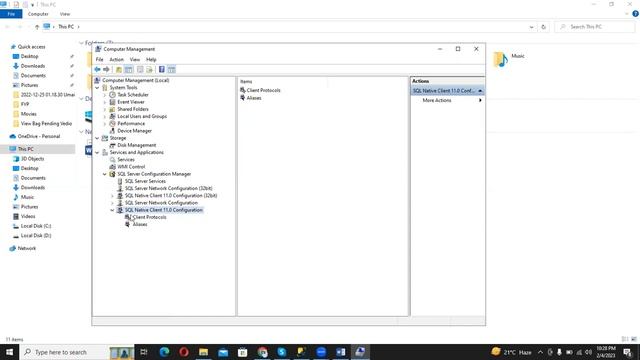
Task: Open Computer tab in the This PC window
Action: click(x=38, y=14)
